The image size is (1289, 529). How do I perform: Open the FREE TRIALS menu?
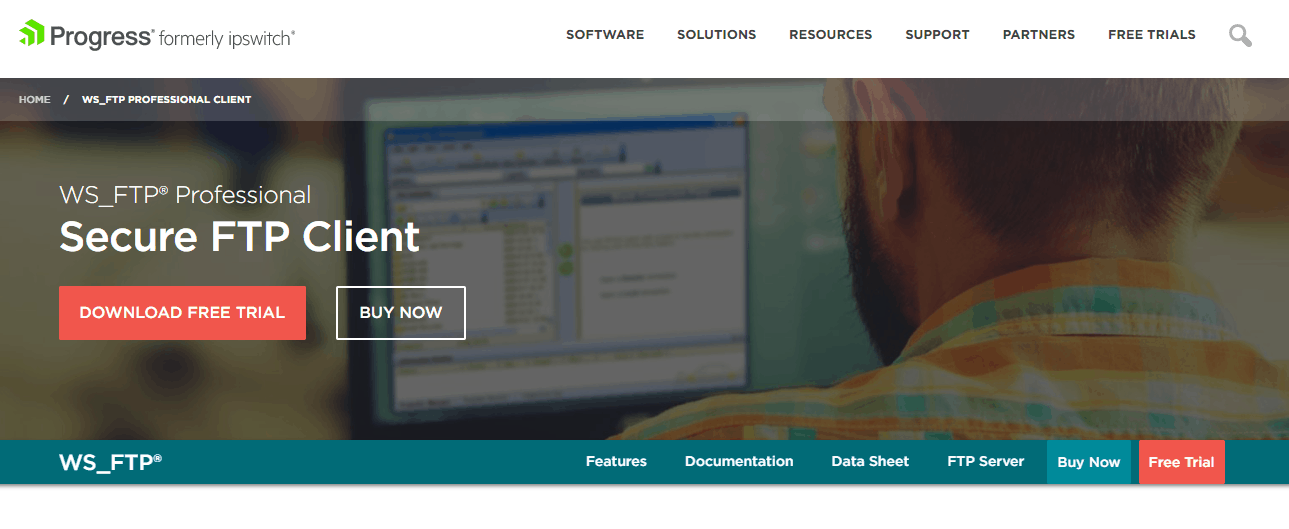[x=1151, y=34]
